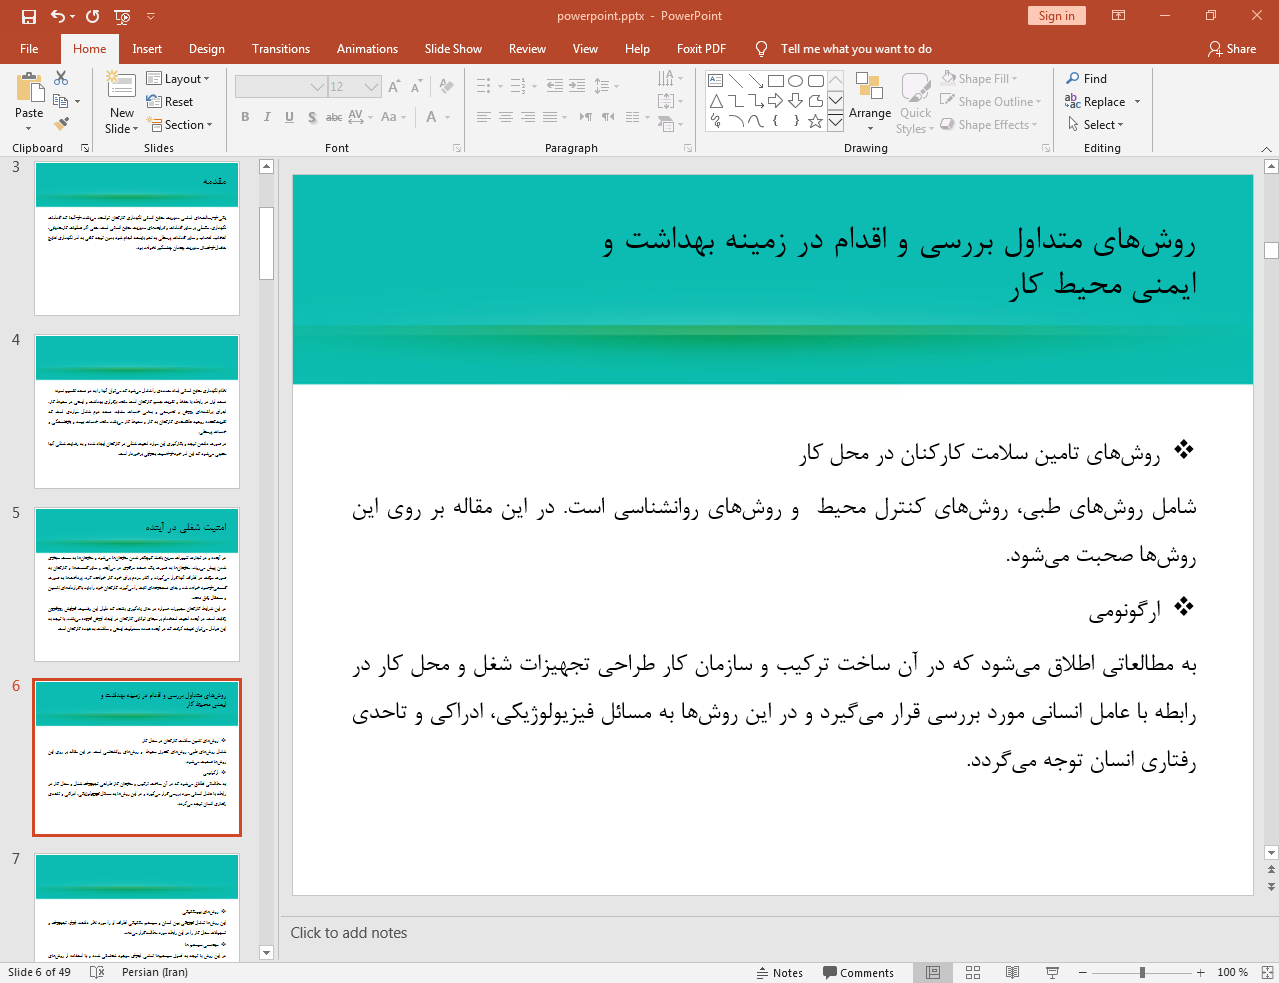The width and height of the screenshot is (1279, 983).
Task: Open the Shape Effects dropdown
Action: pyautogui.click(x=989, y=125)
